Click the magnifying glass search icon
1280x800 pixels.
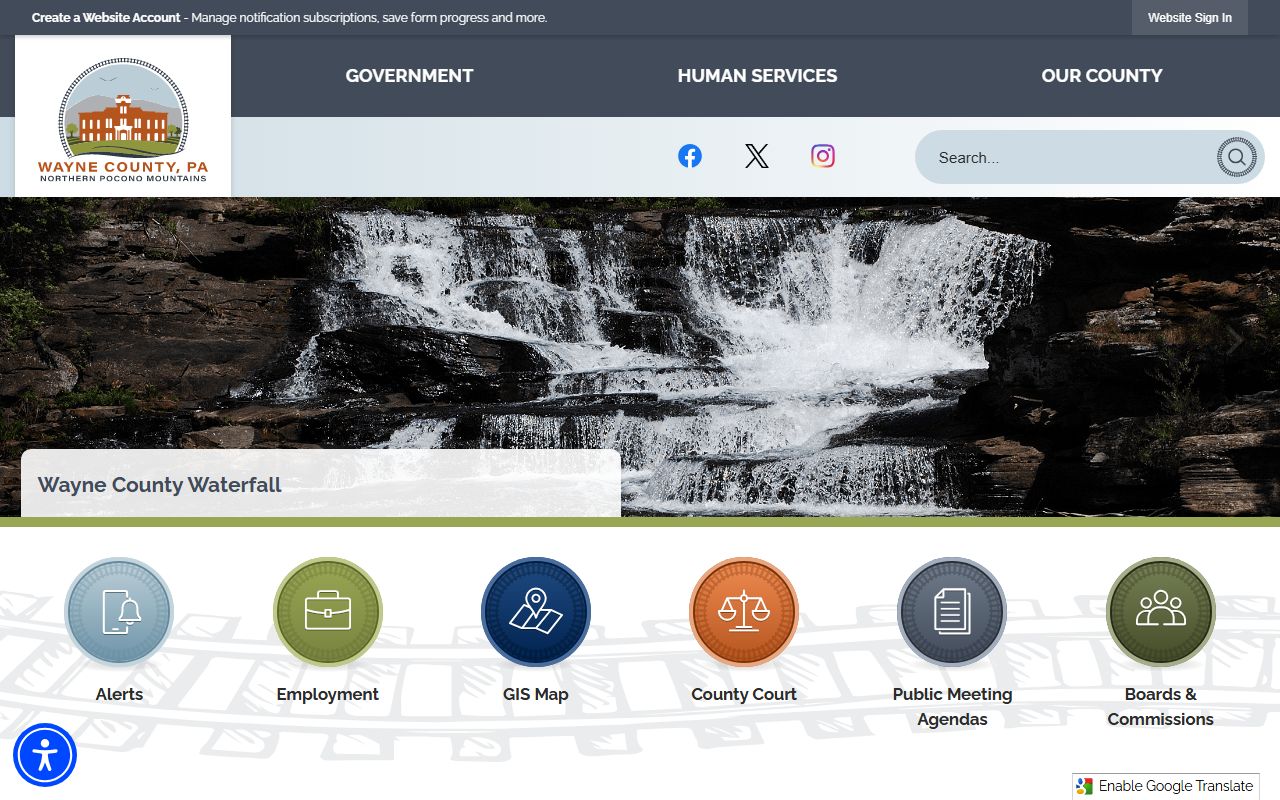[1236, 157]
